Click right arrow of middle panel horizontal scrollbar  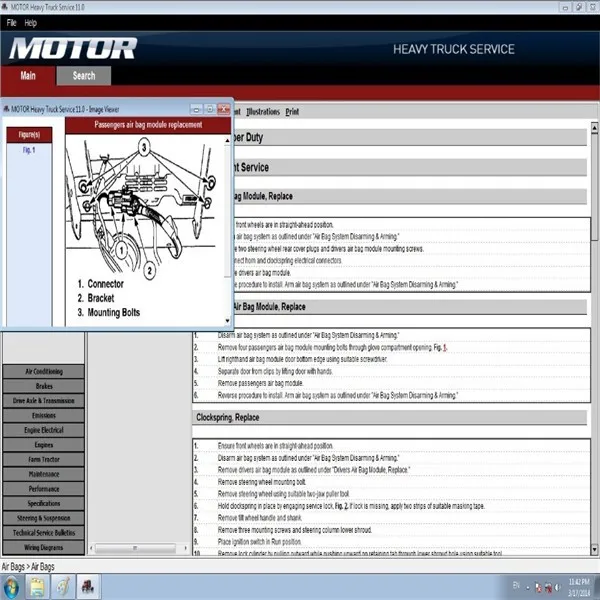[x=186, y=548]
